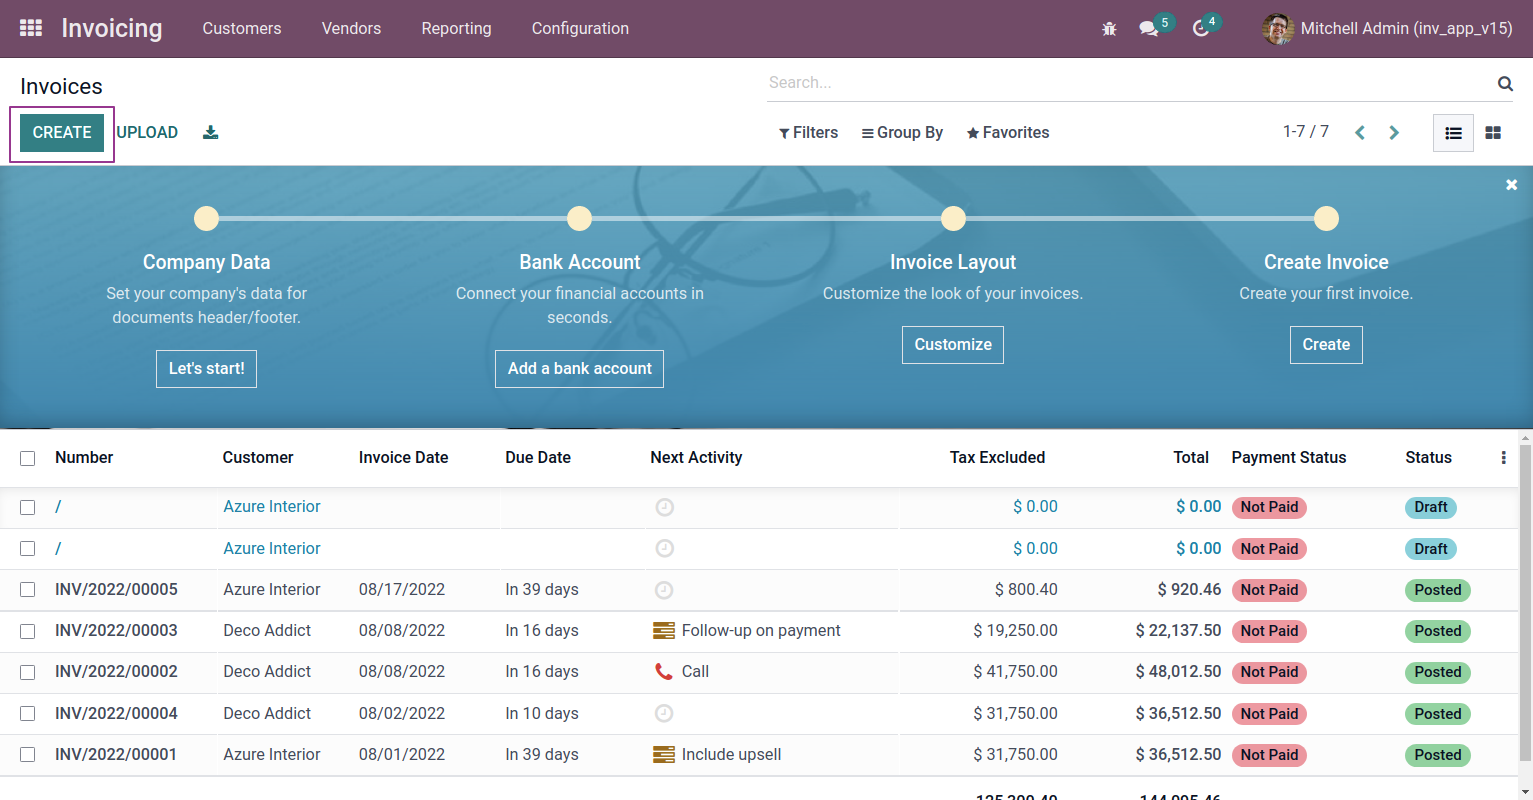1533x800 pixels.
Task: Click the Invoicing app title
Action: 112,29
